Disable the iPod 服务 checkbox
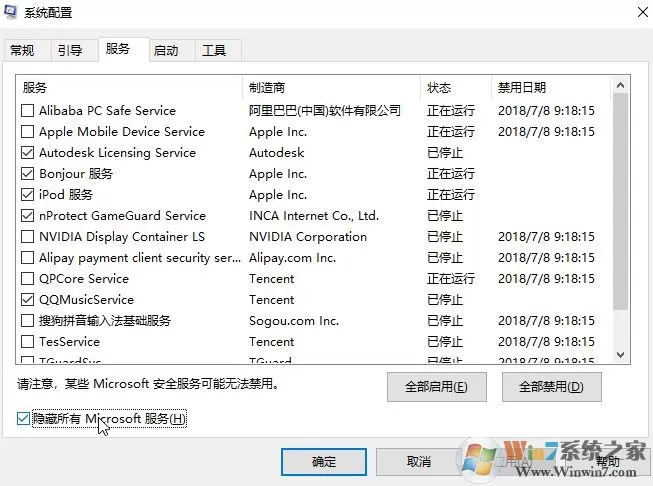653x486 pixels. [27, 194]
